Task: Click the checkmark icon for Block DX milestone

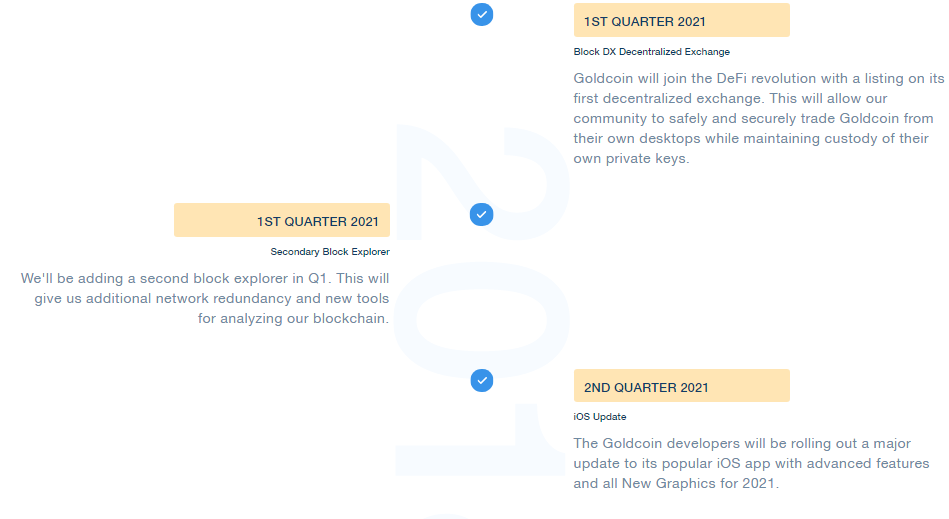Action: tap(482, 15)
